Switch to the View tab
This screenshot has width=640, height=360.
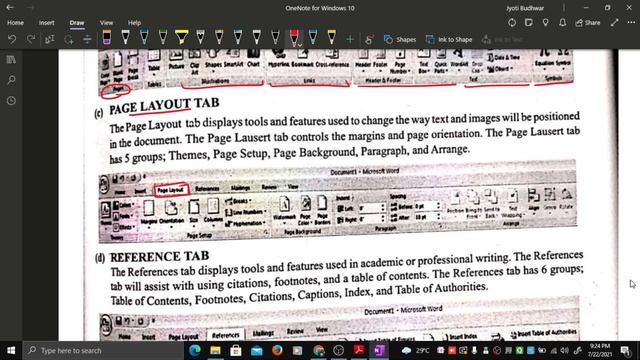coord(107,23)
